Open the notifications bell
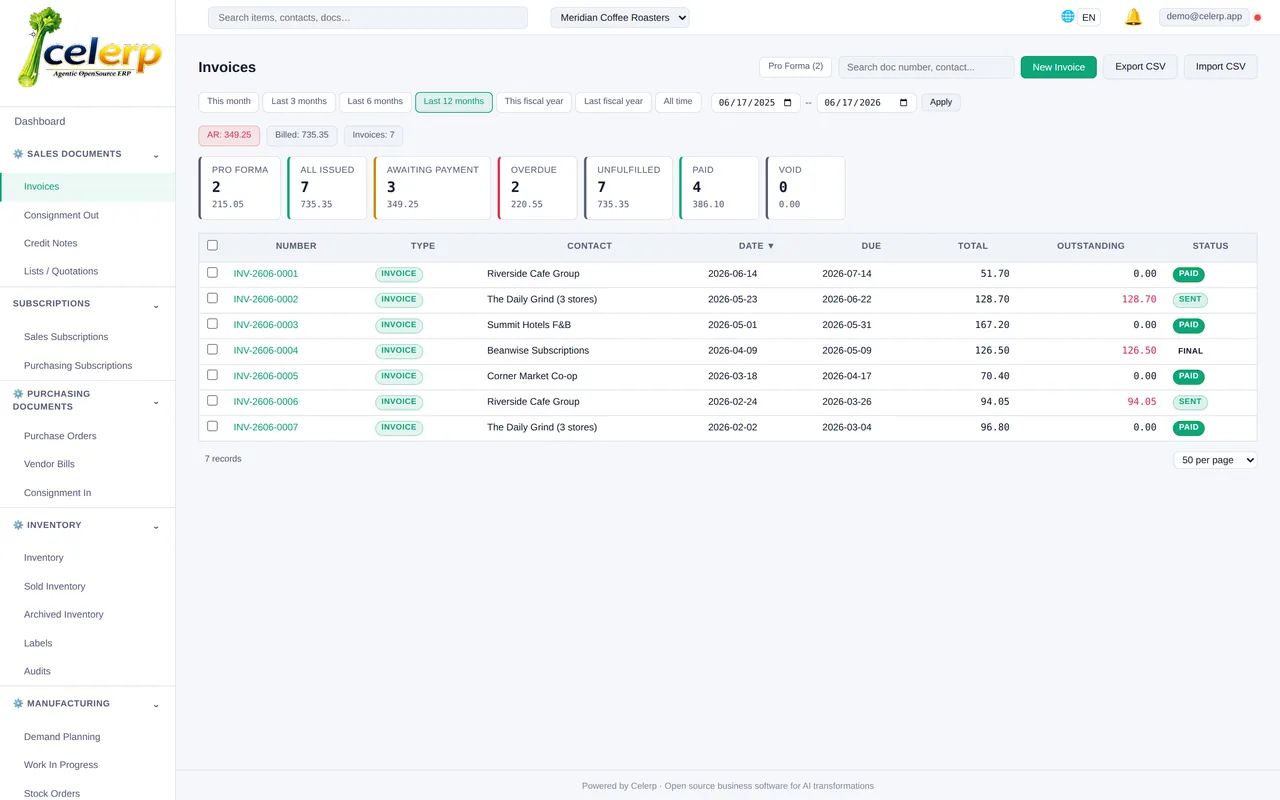 1133,17
